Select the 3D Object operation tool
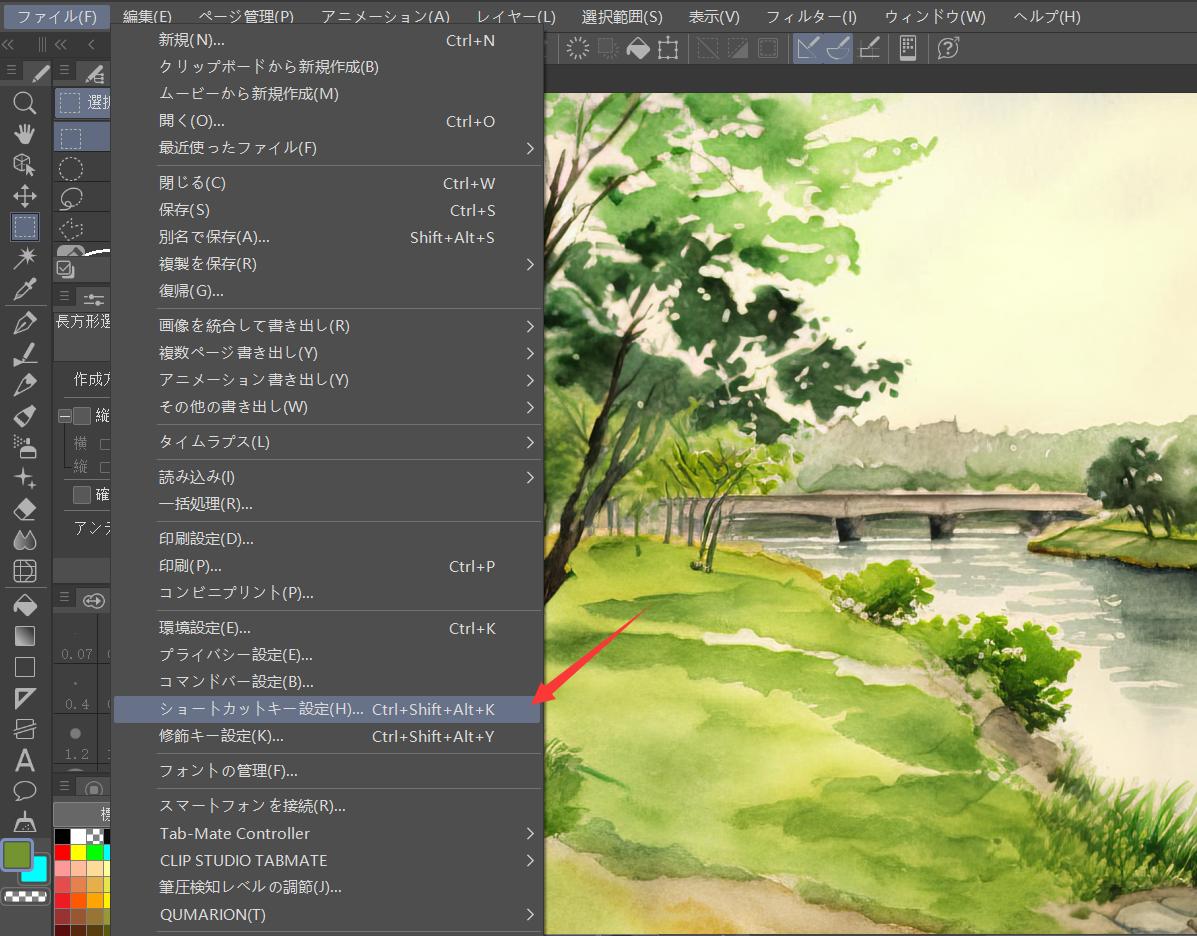The width and height of the screenshot is (1197, 936). [24, 165]
